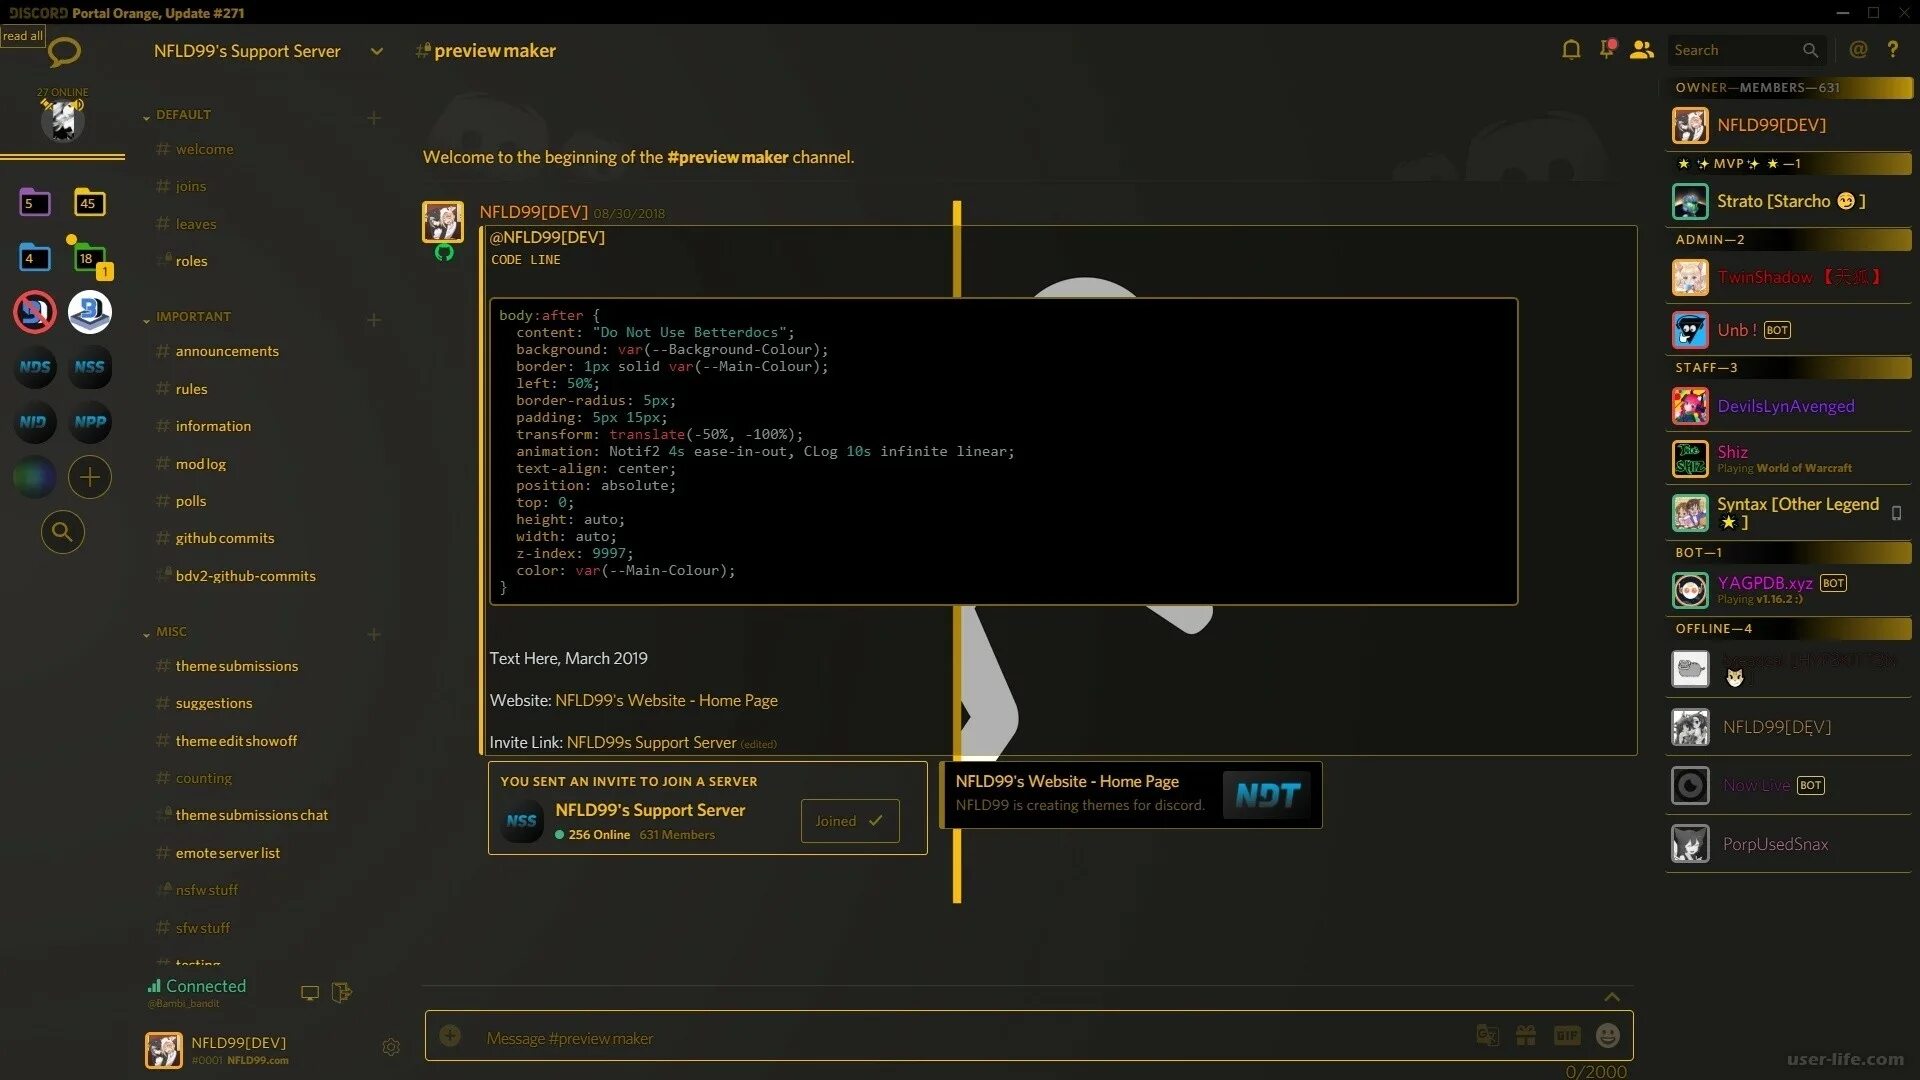Open pinned messages
The width and height of the screenshot is (1920, 1080).
tap(1607, 50)
